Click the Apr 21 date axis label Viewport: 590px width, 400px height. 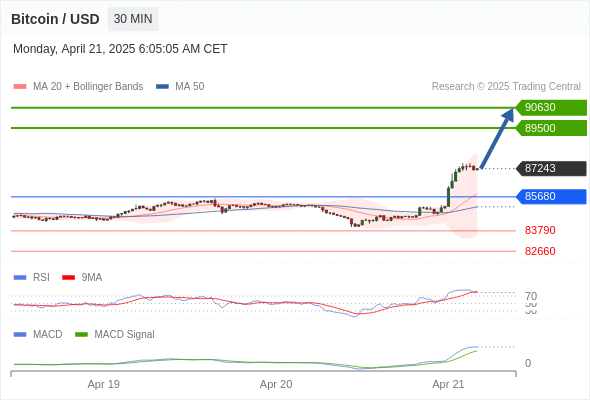pyautogui.click(x=448, y=384)
